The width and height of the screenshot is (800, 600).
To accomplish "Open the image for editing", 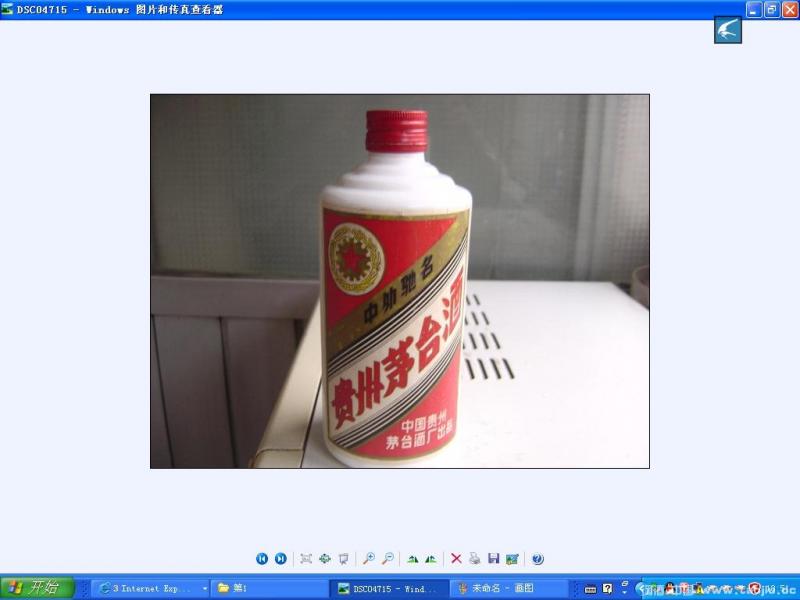I will point(512,559).
